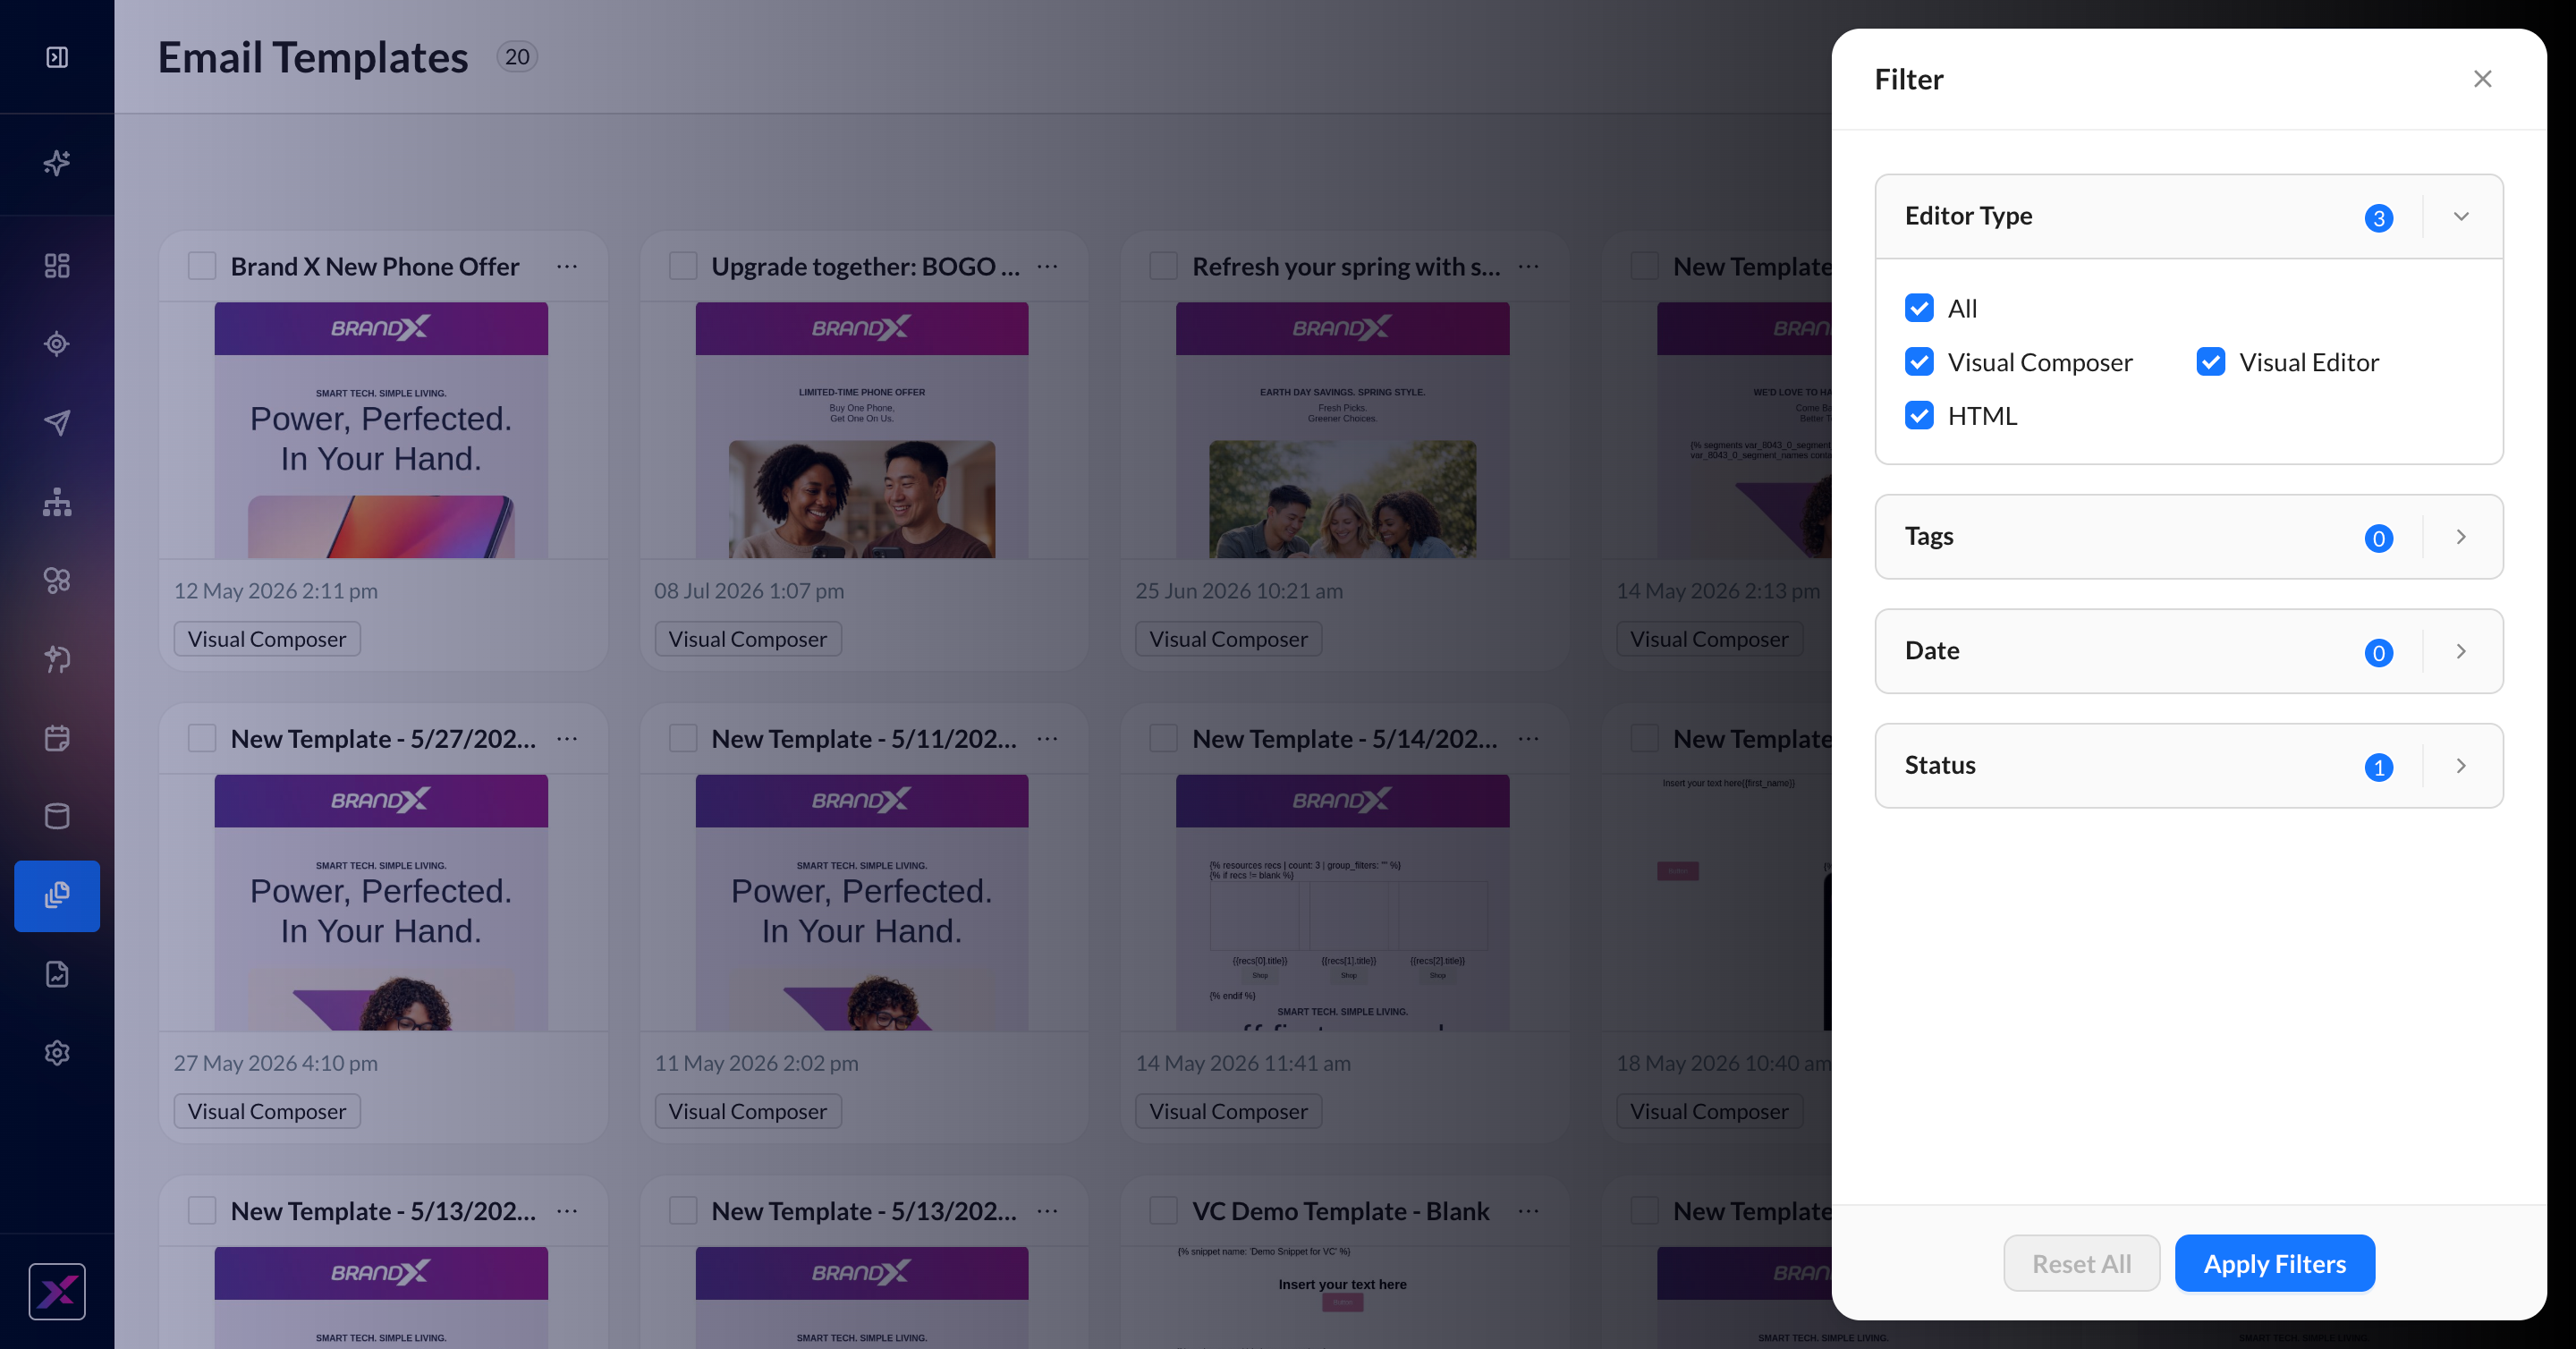Select the New Template - 5/27 card checkbox
This screenshot has width=2576, height=1349.
point(202,738)
